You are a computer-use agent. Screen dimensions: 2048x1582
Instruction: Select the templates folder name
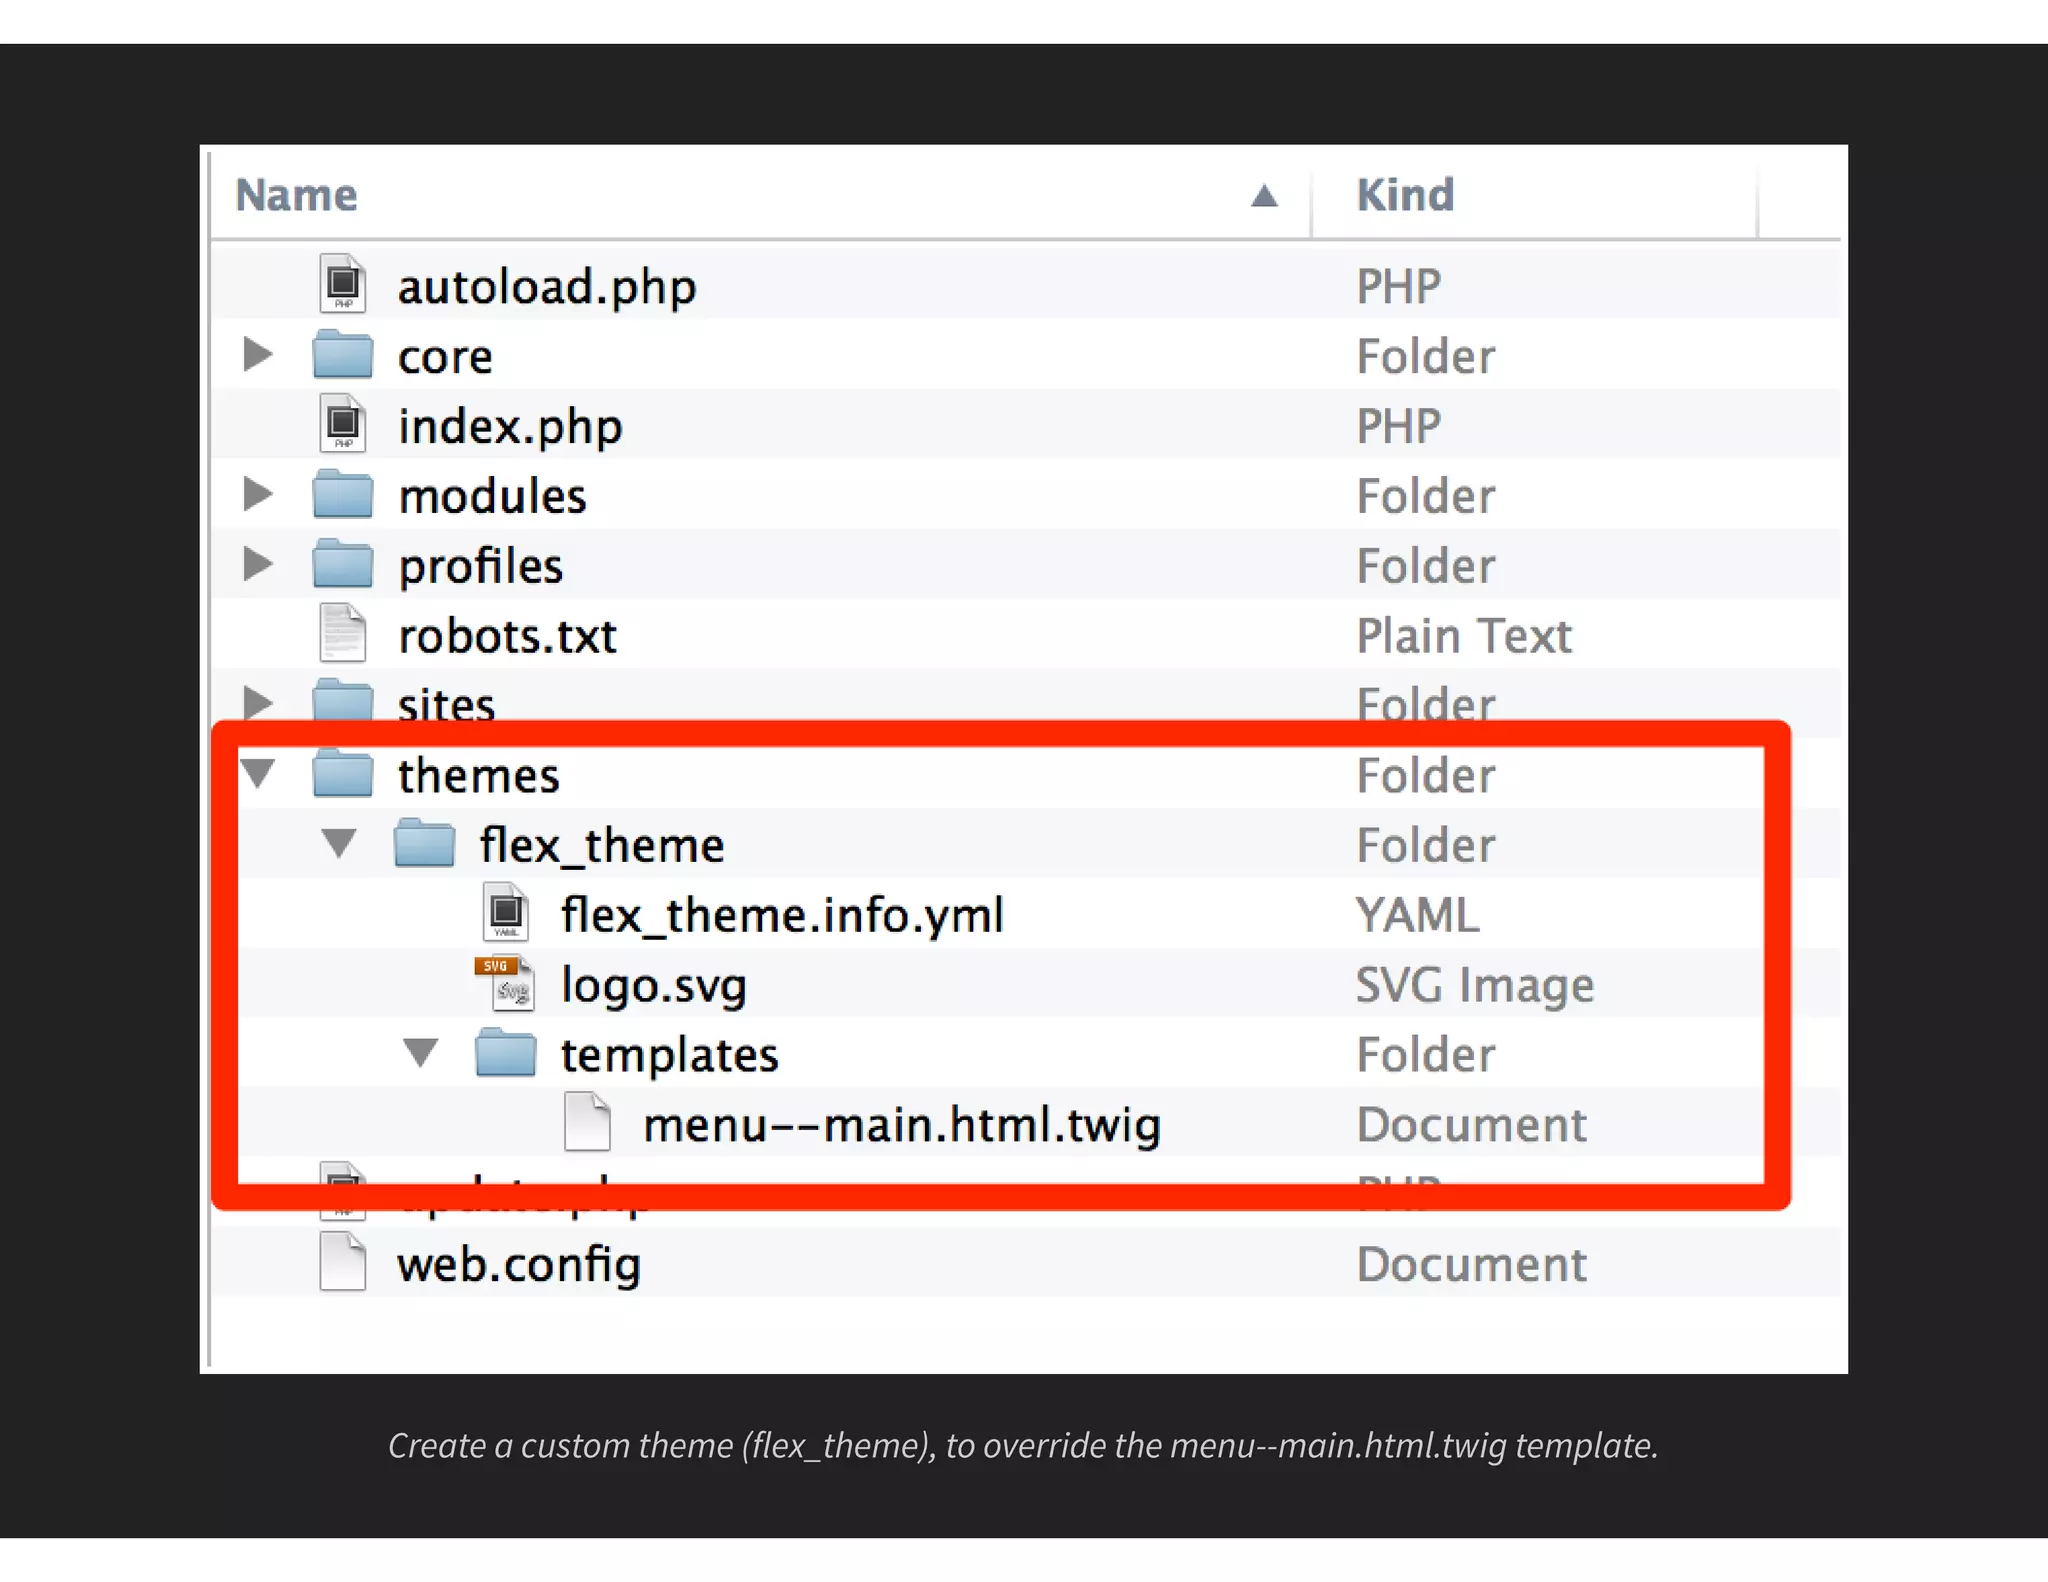669,1056
